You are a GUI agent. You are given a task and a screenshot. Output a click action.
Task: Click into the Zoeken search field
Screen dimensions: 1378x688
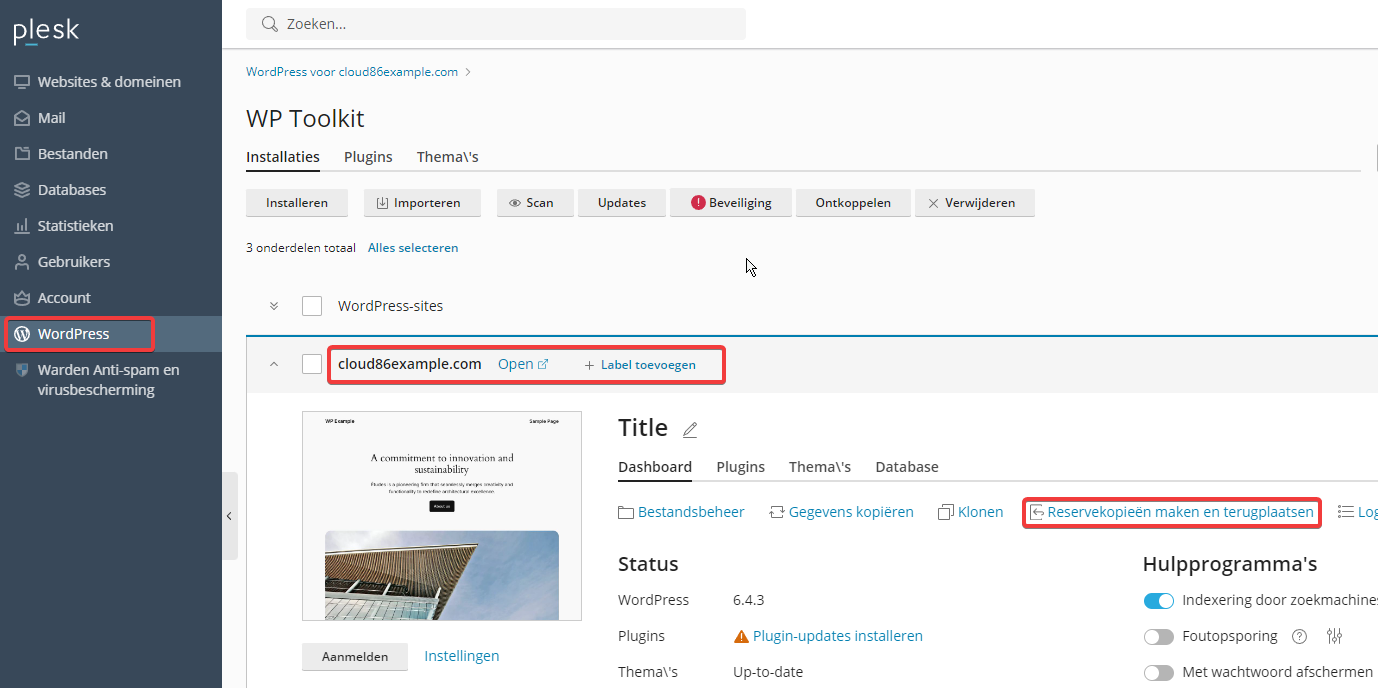point(496,24)
